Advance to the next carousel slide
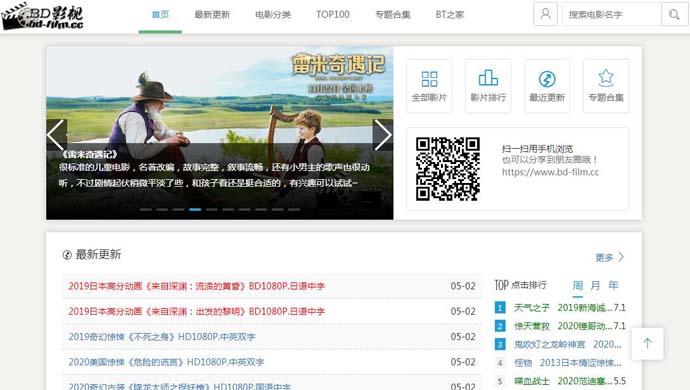Screen dimensions: 690x390 click(382, 135)
